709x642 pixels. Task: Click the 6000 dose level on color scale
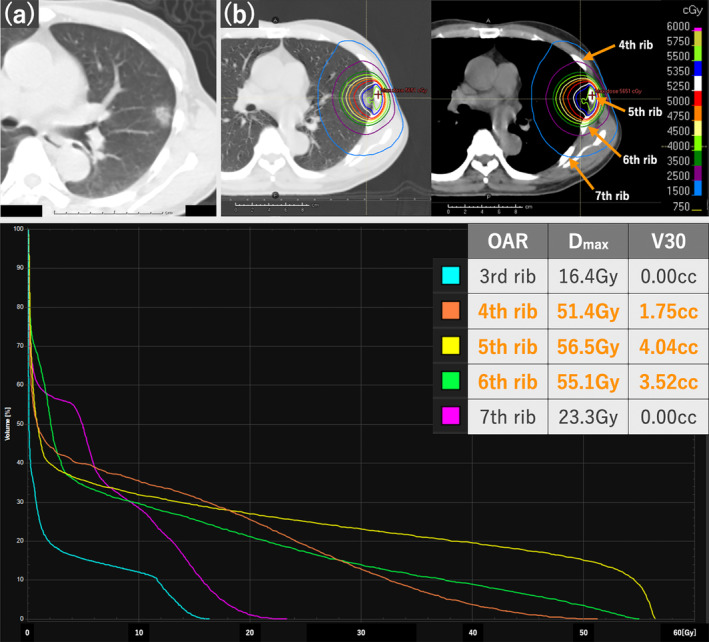pos(678,26)
